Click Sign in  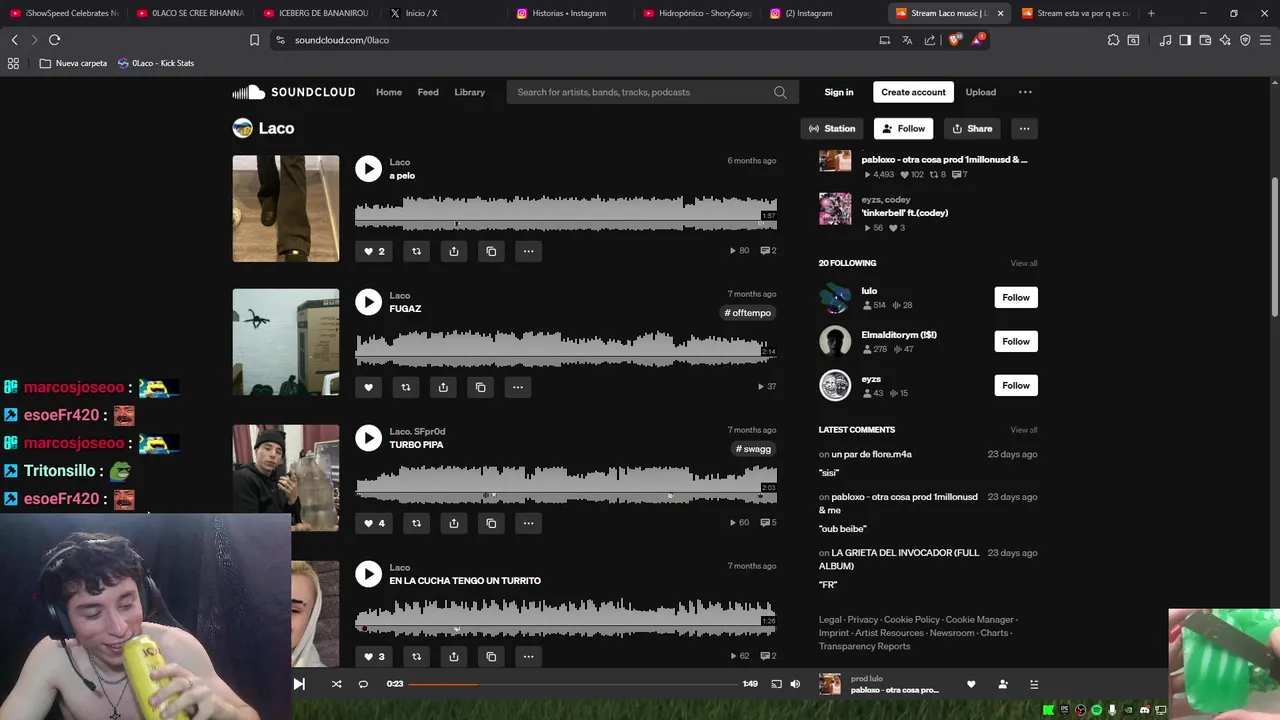pos(839,92)
